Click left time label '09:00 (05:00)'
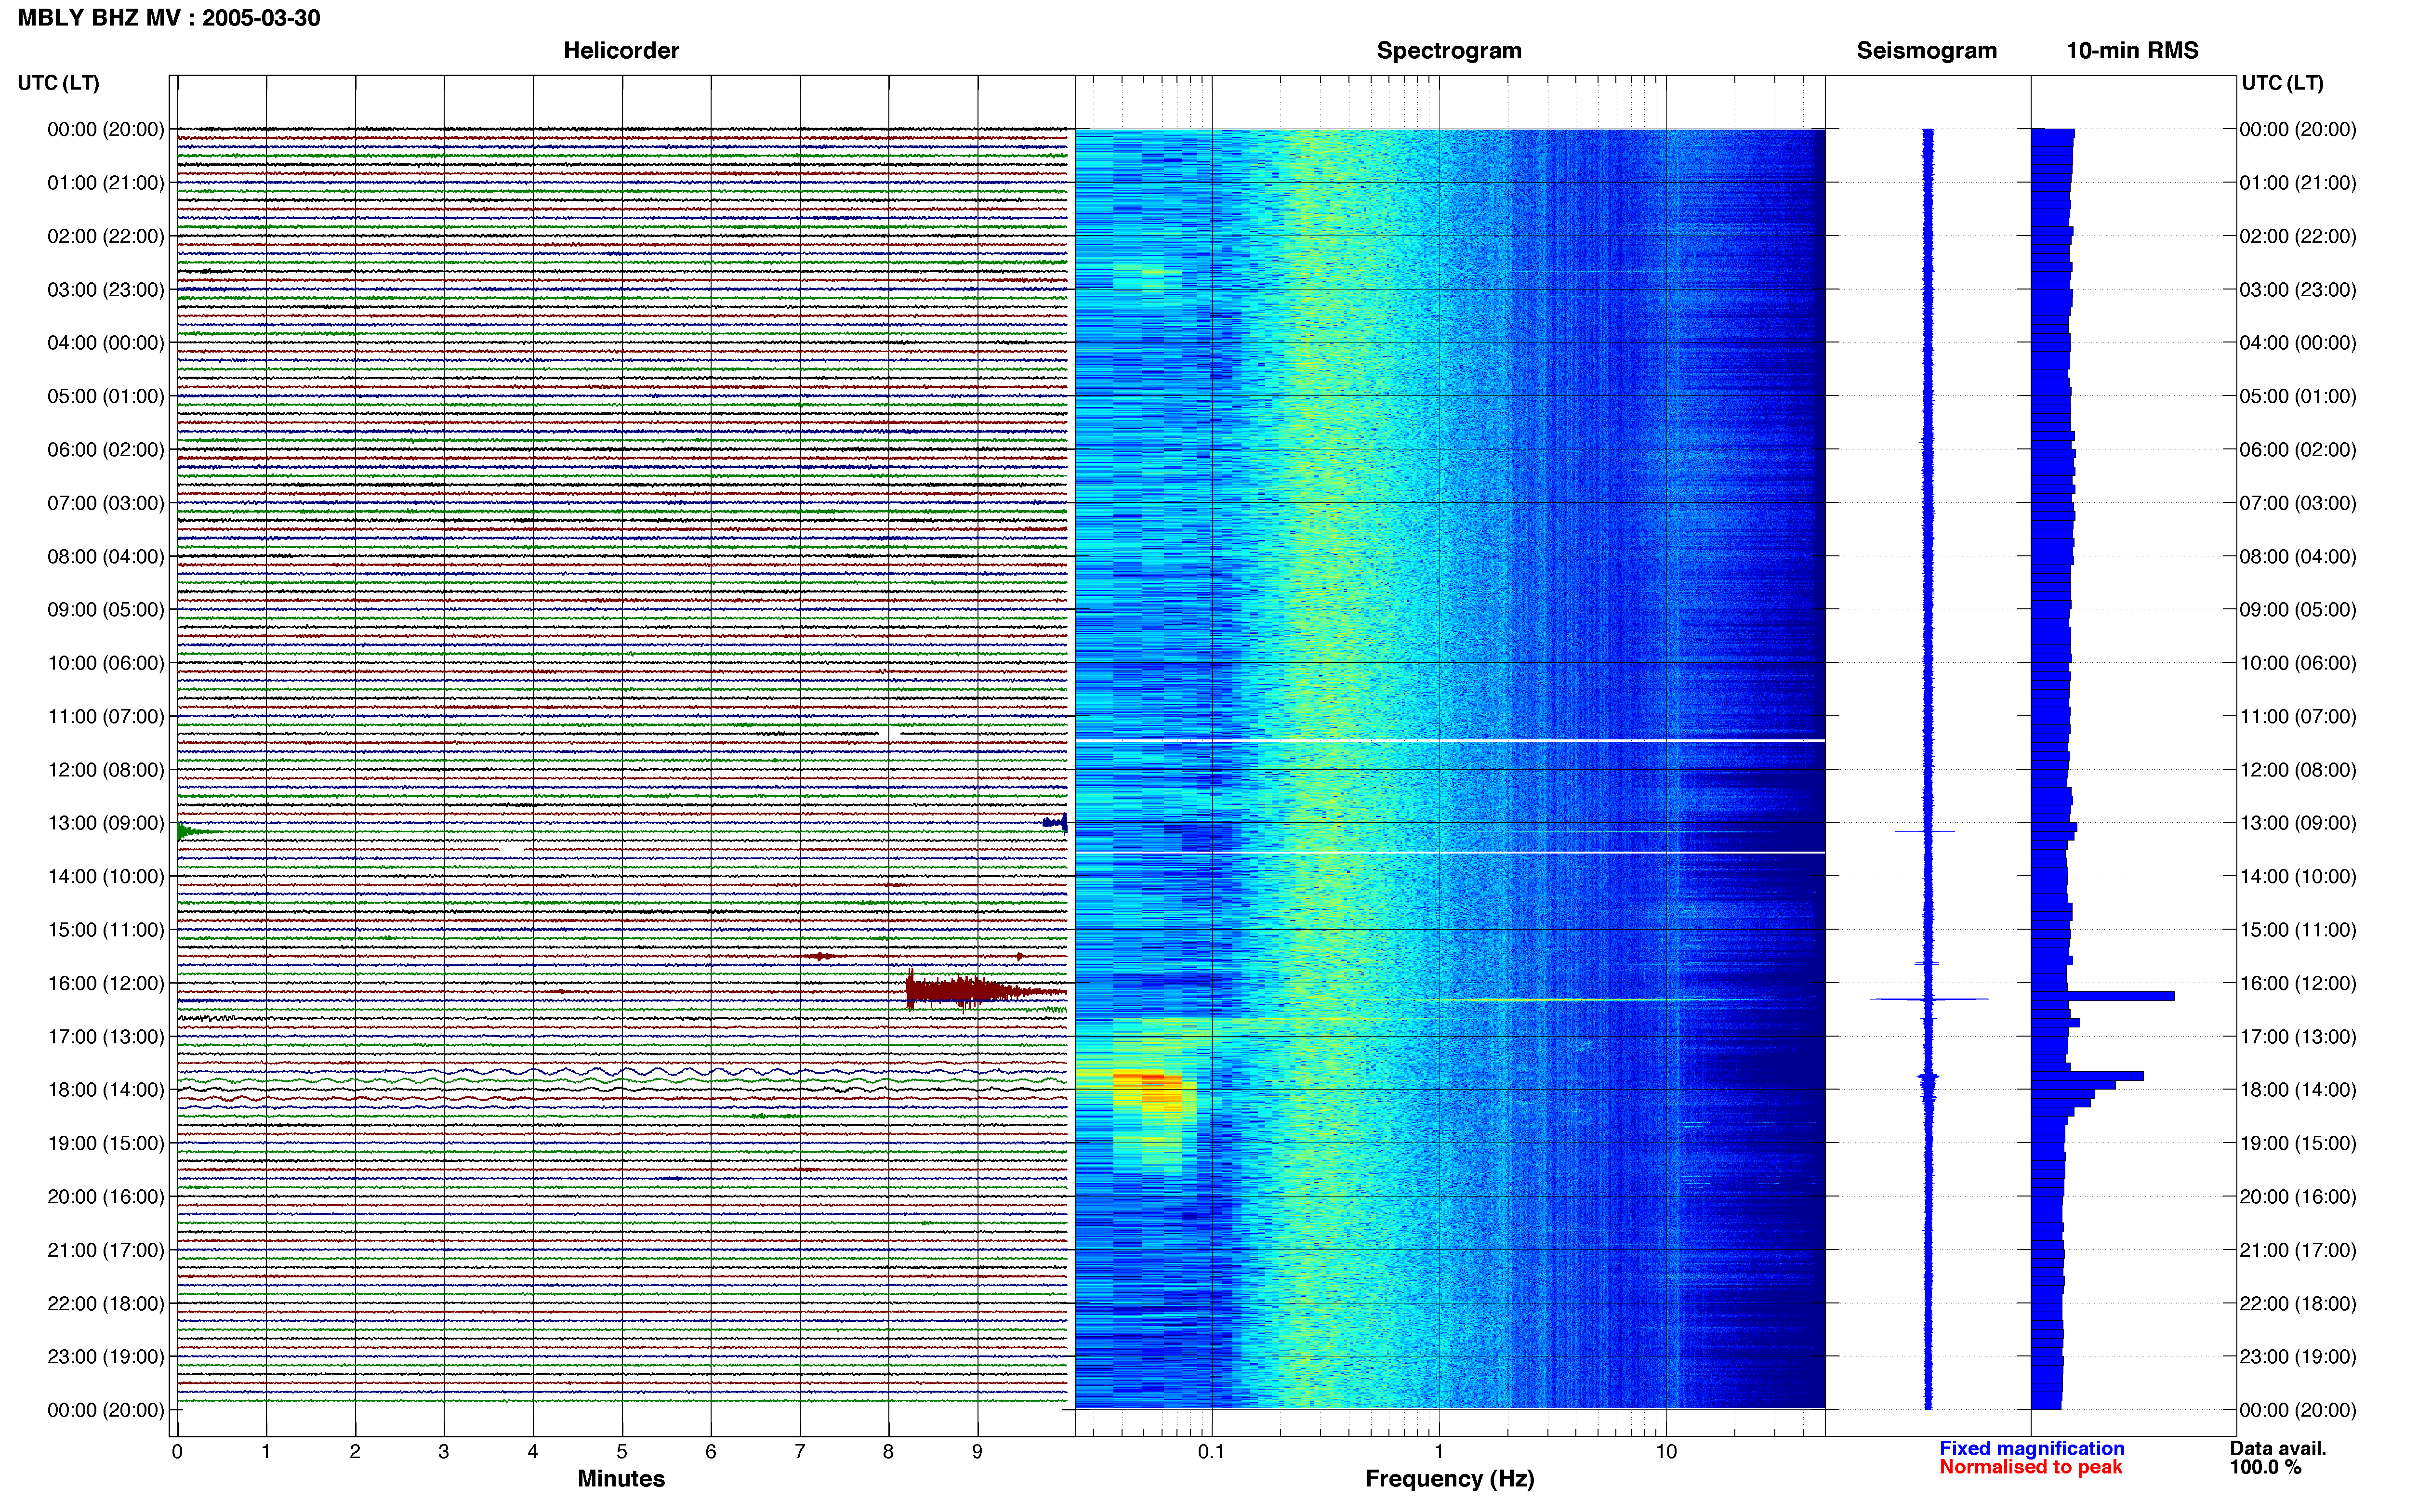Viewport: 2418px width, 1512px height. coord(106,609)
